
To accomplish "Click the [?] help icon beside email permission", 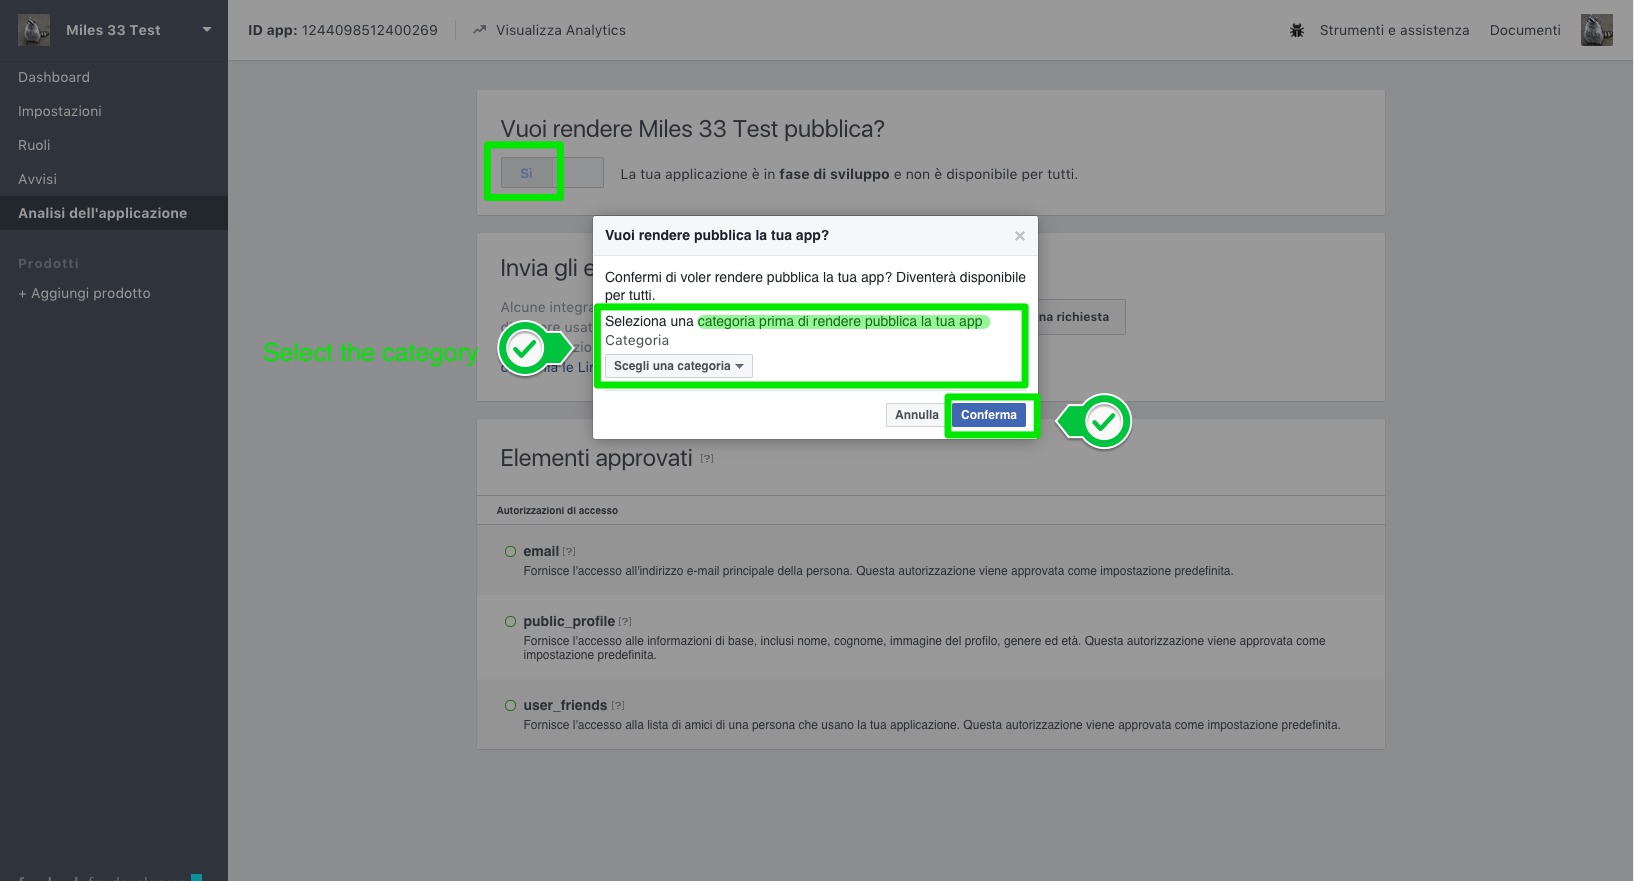I will (x=569, y=552).
